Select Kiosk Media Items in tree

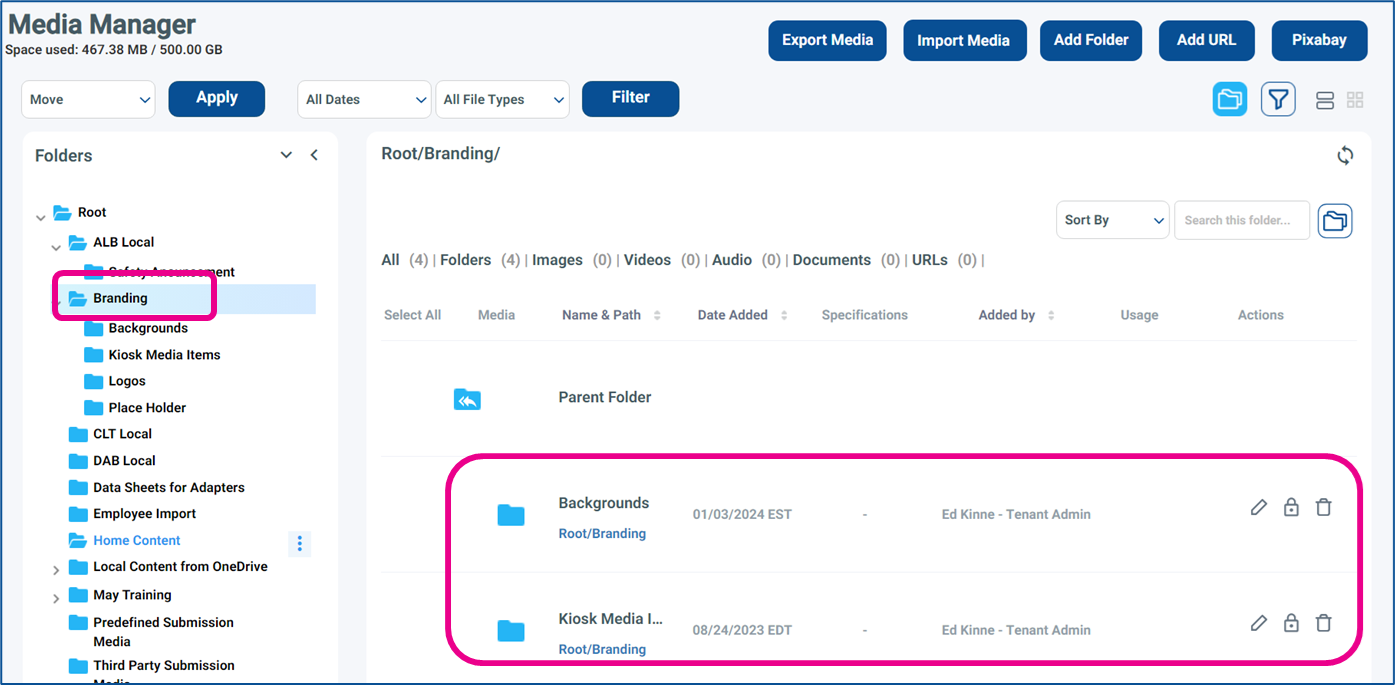coord(164,355)
